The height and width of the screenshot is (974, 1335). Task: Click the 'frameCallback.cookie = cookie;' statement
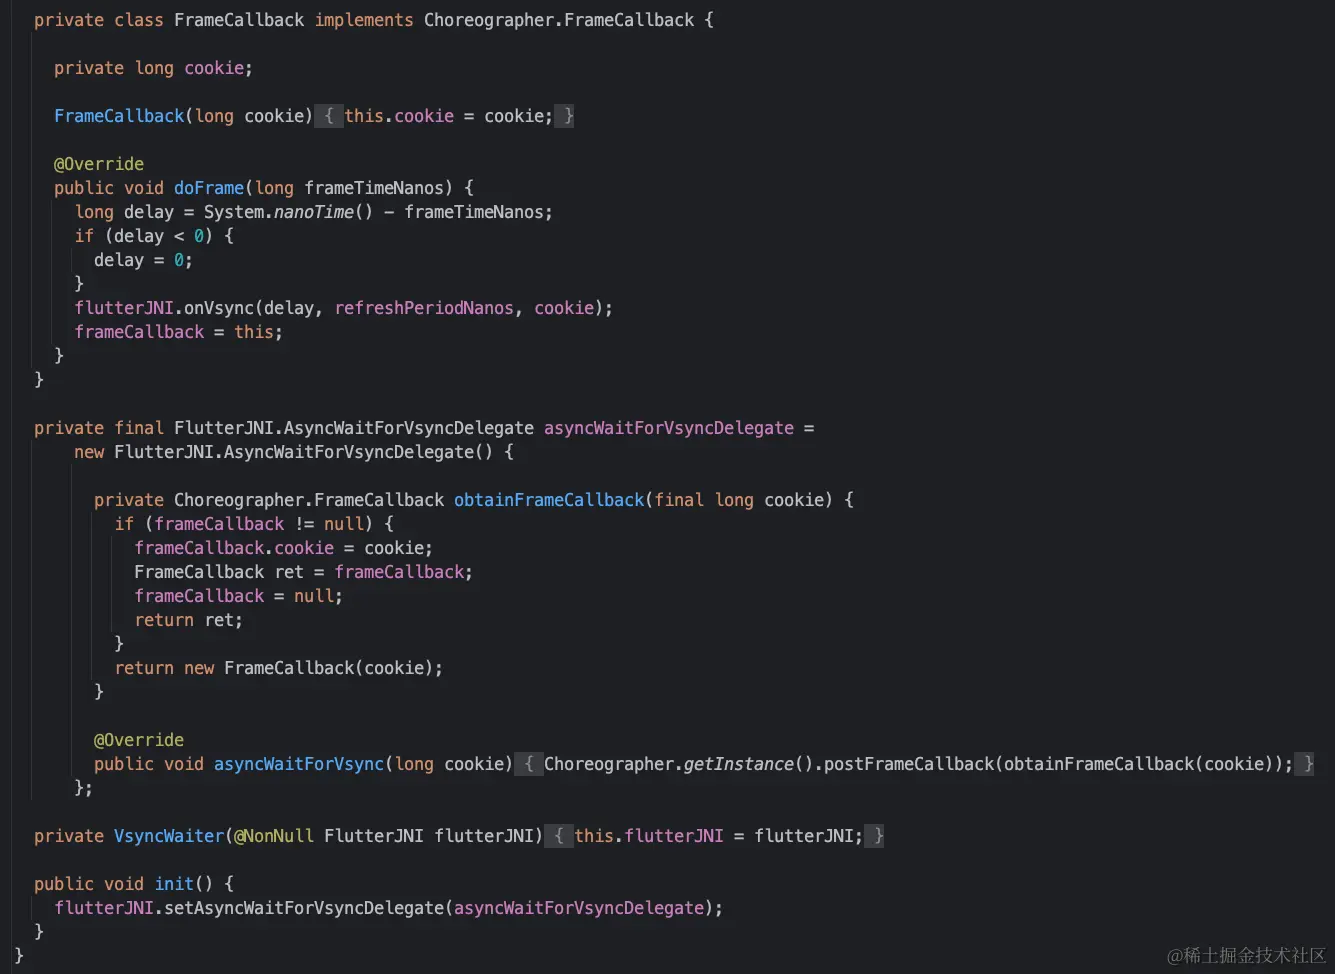pyautogui.click(x=283, y=548)
